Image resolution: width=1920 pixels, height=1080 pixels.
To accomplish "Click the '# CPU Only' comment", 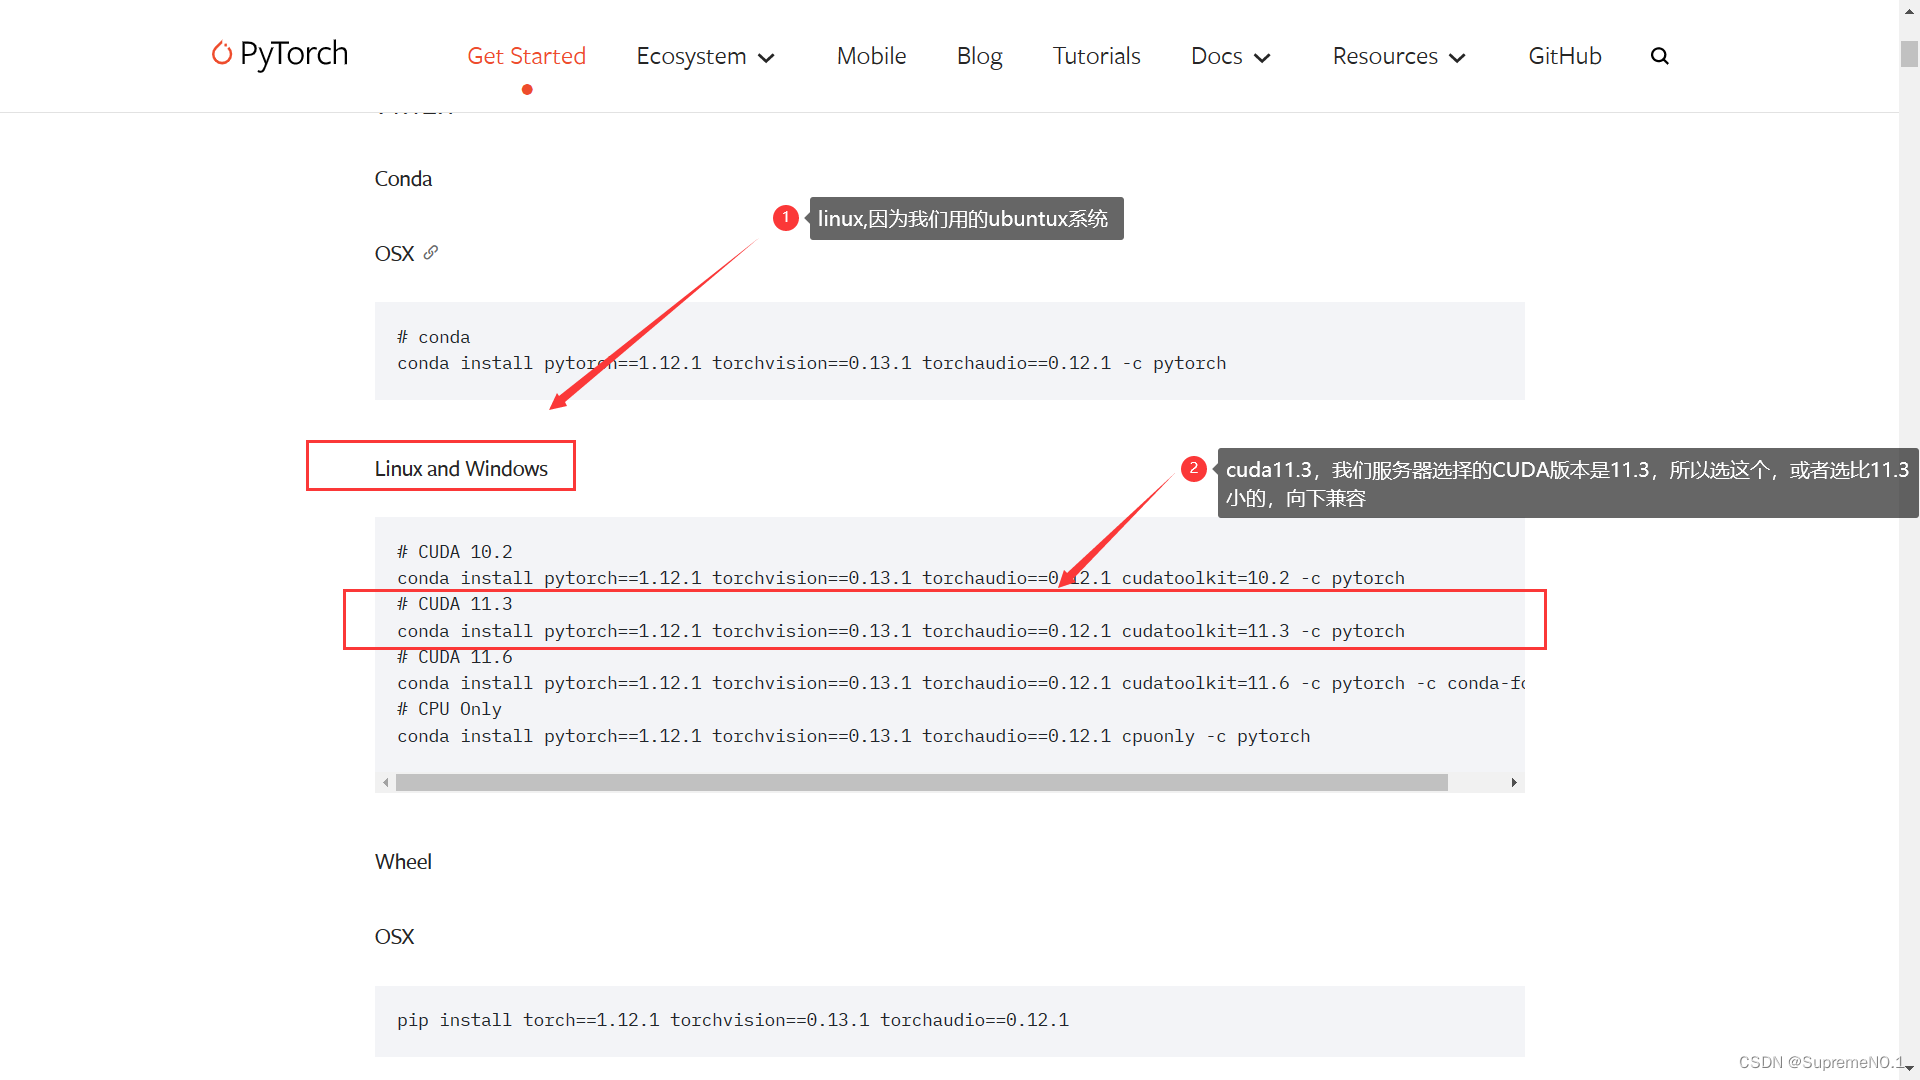I will [x=449, y=709].
